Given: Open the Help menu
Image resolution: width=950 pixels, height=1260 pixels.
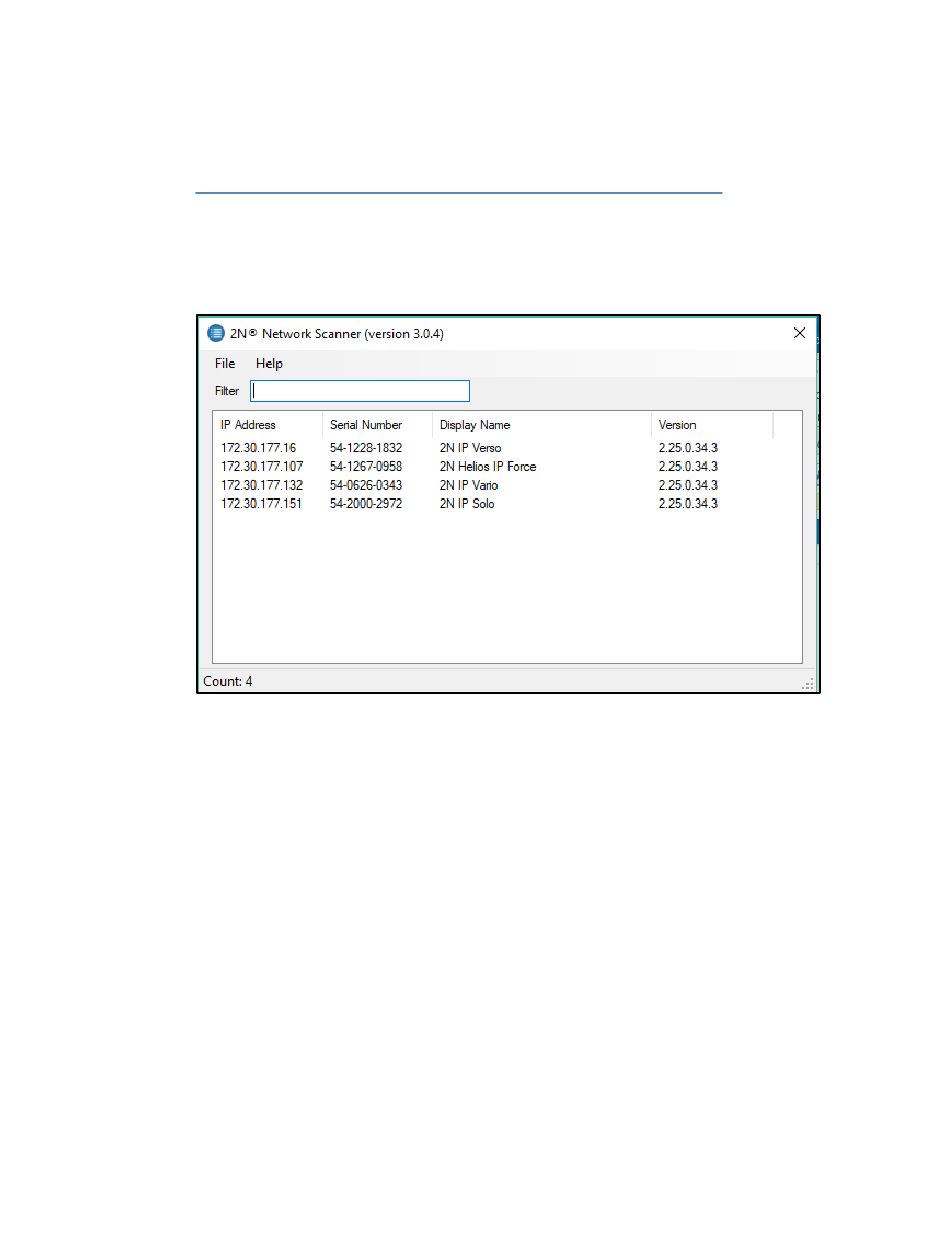Looking at the screenshot, I should coord(269,363).
